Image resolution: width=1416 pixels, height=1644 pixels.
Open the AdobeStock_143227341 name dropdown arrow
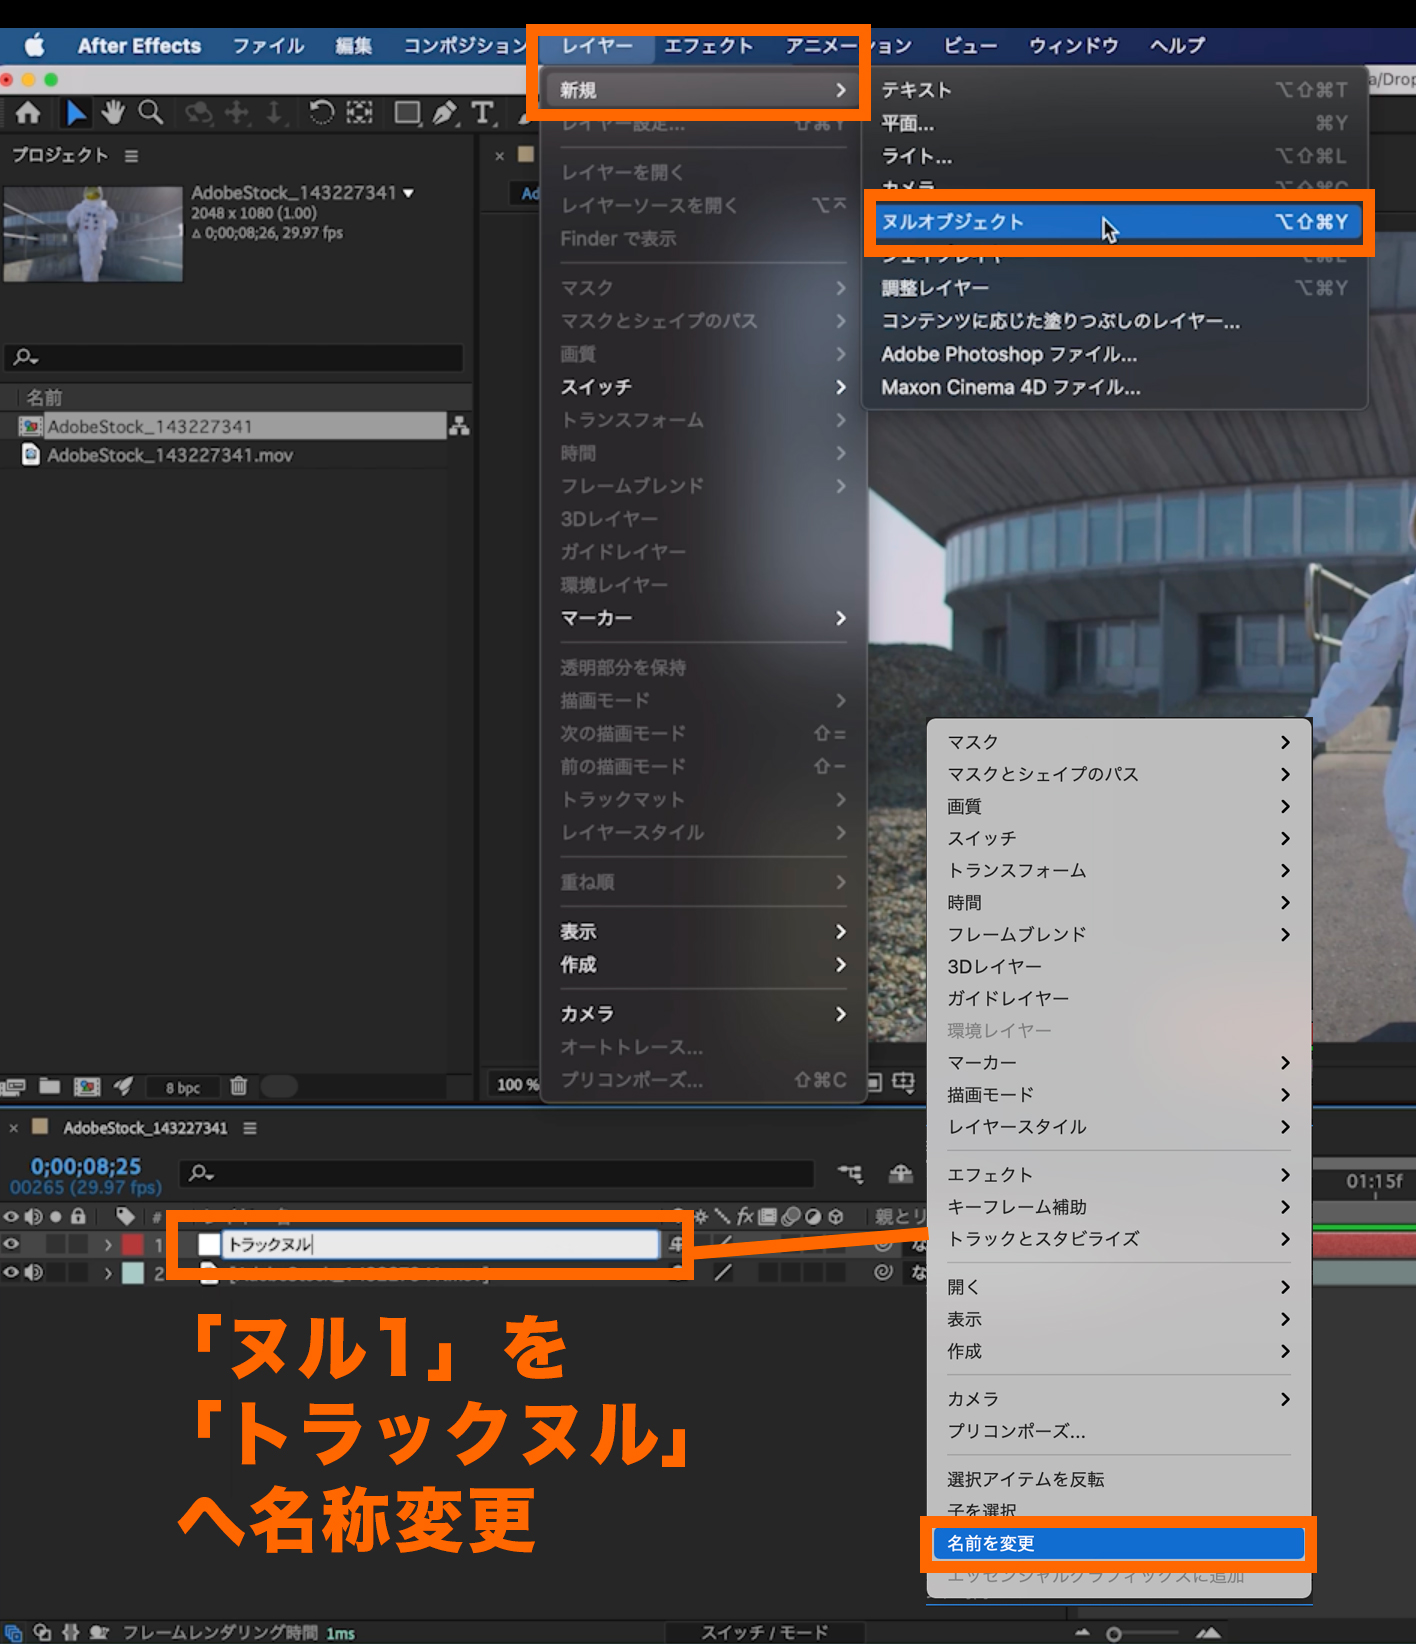pyautogui.click(x=408, y=193)
